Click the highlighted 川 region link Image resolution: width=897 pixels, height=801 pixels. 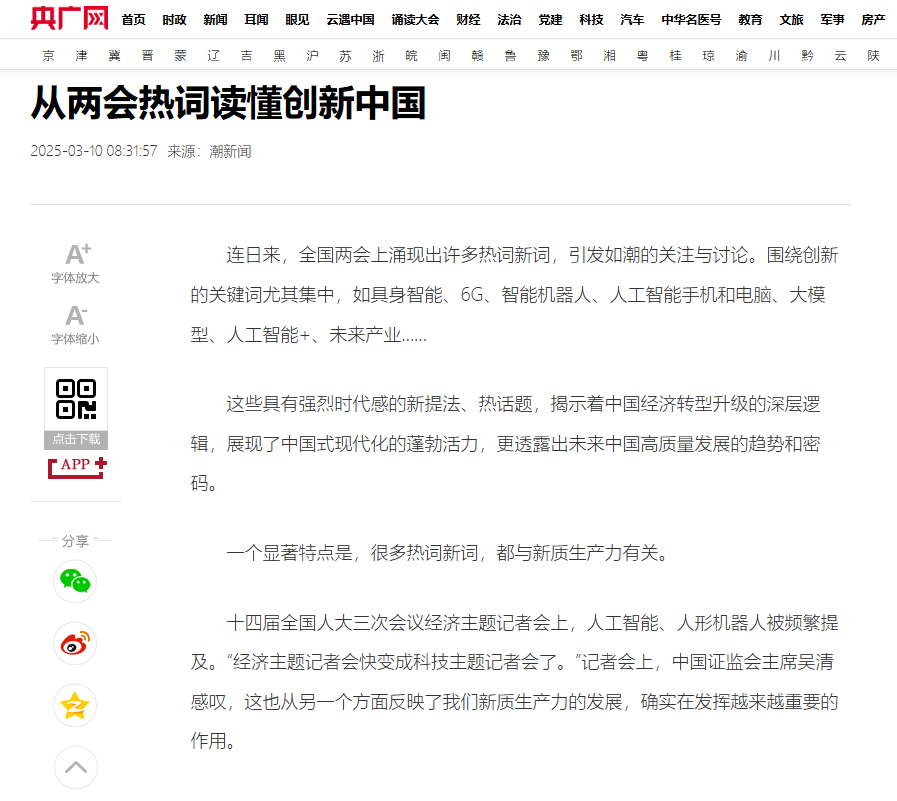click(773, 56)
